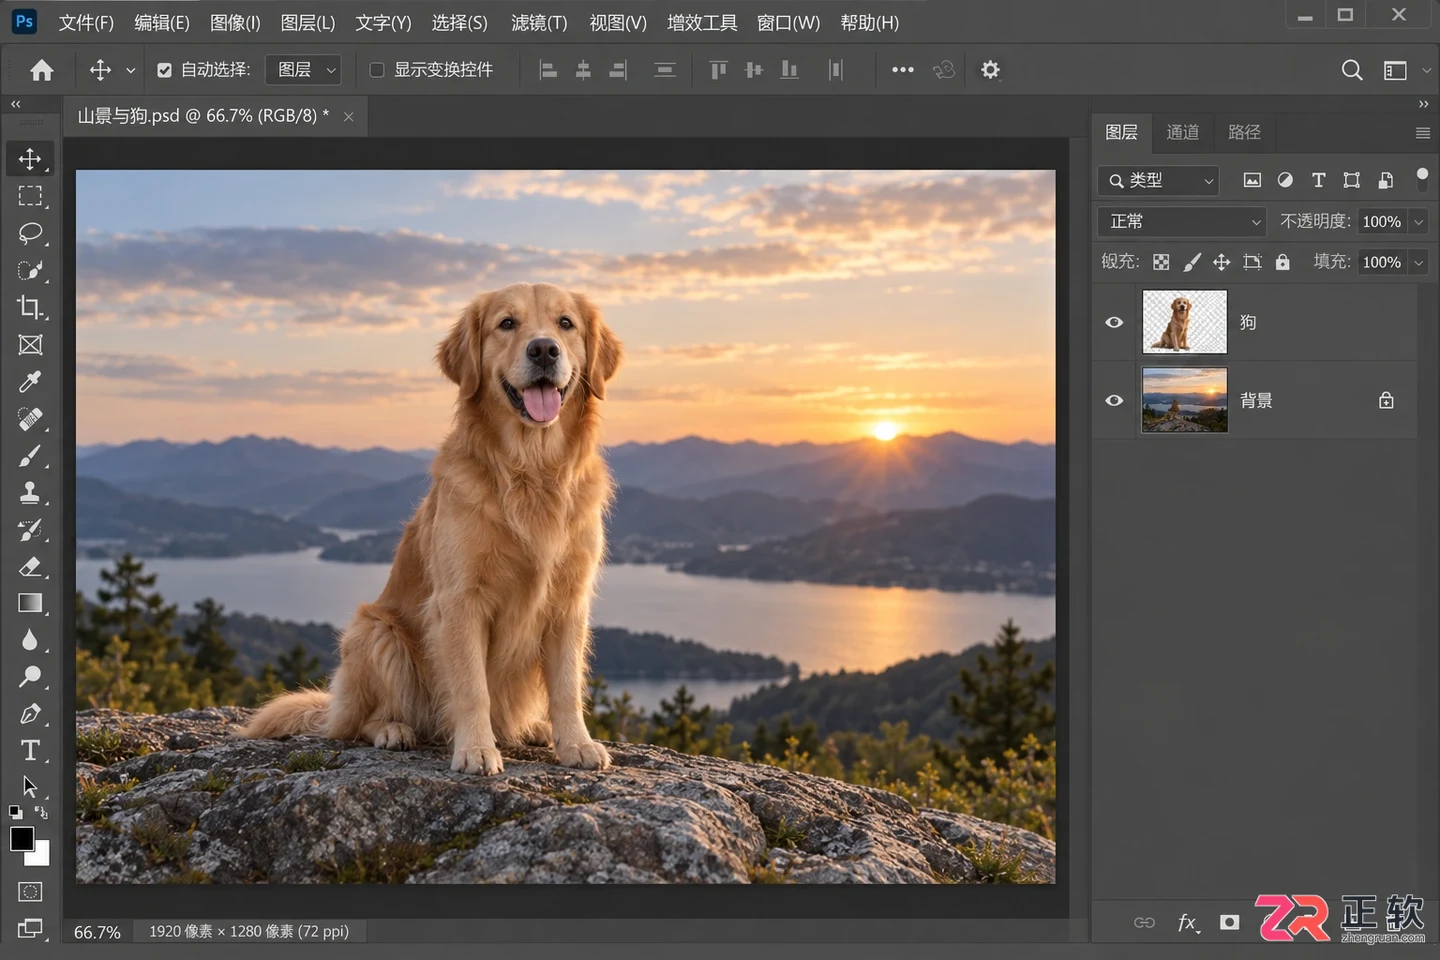Switch to the 通道 tab

(x=1182, y=132)
